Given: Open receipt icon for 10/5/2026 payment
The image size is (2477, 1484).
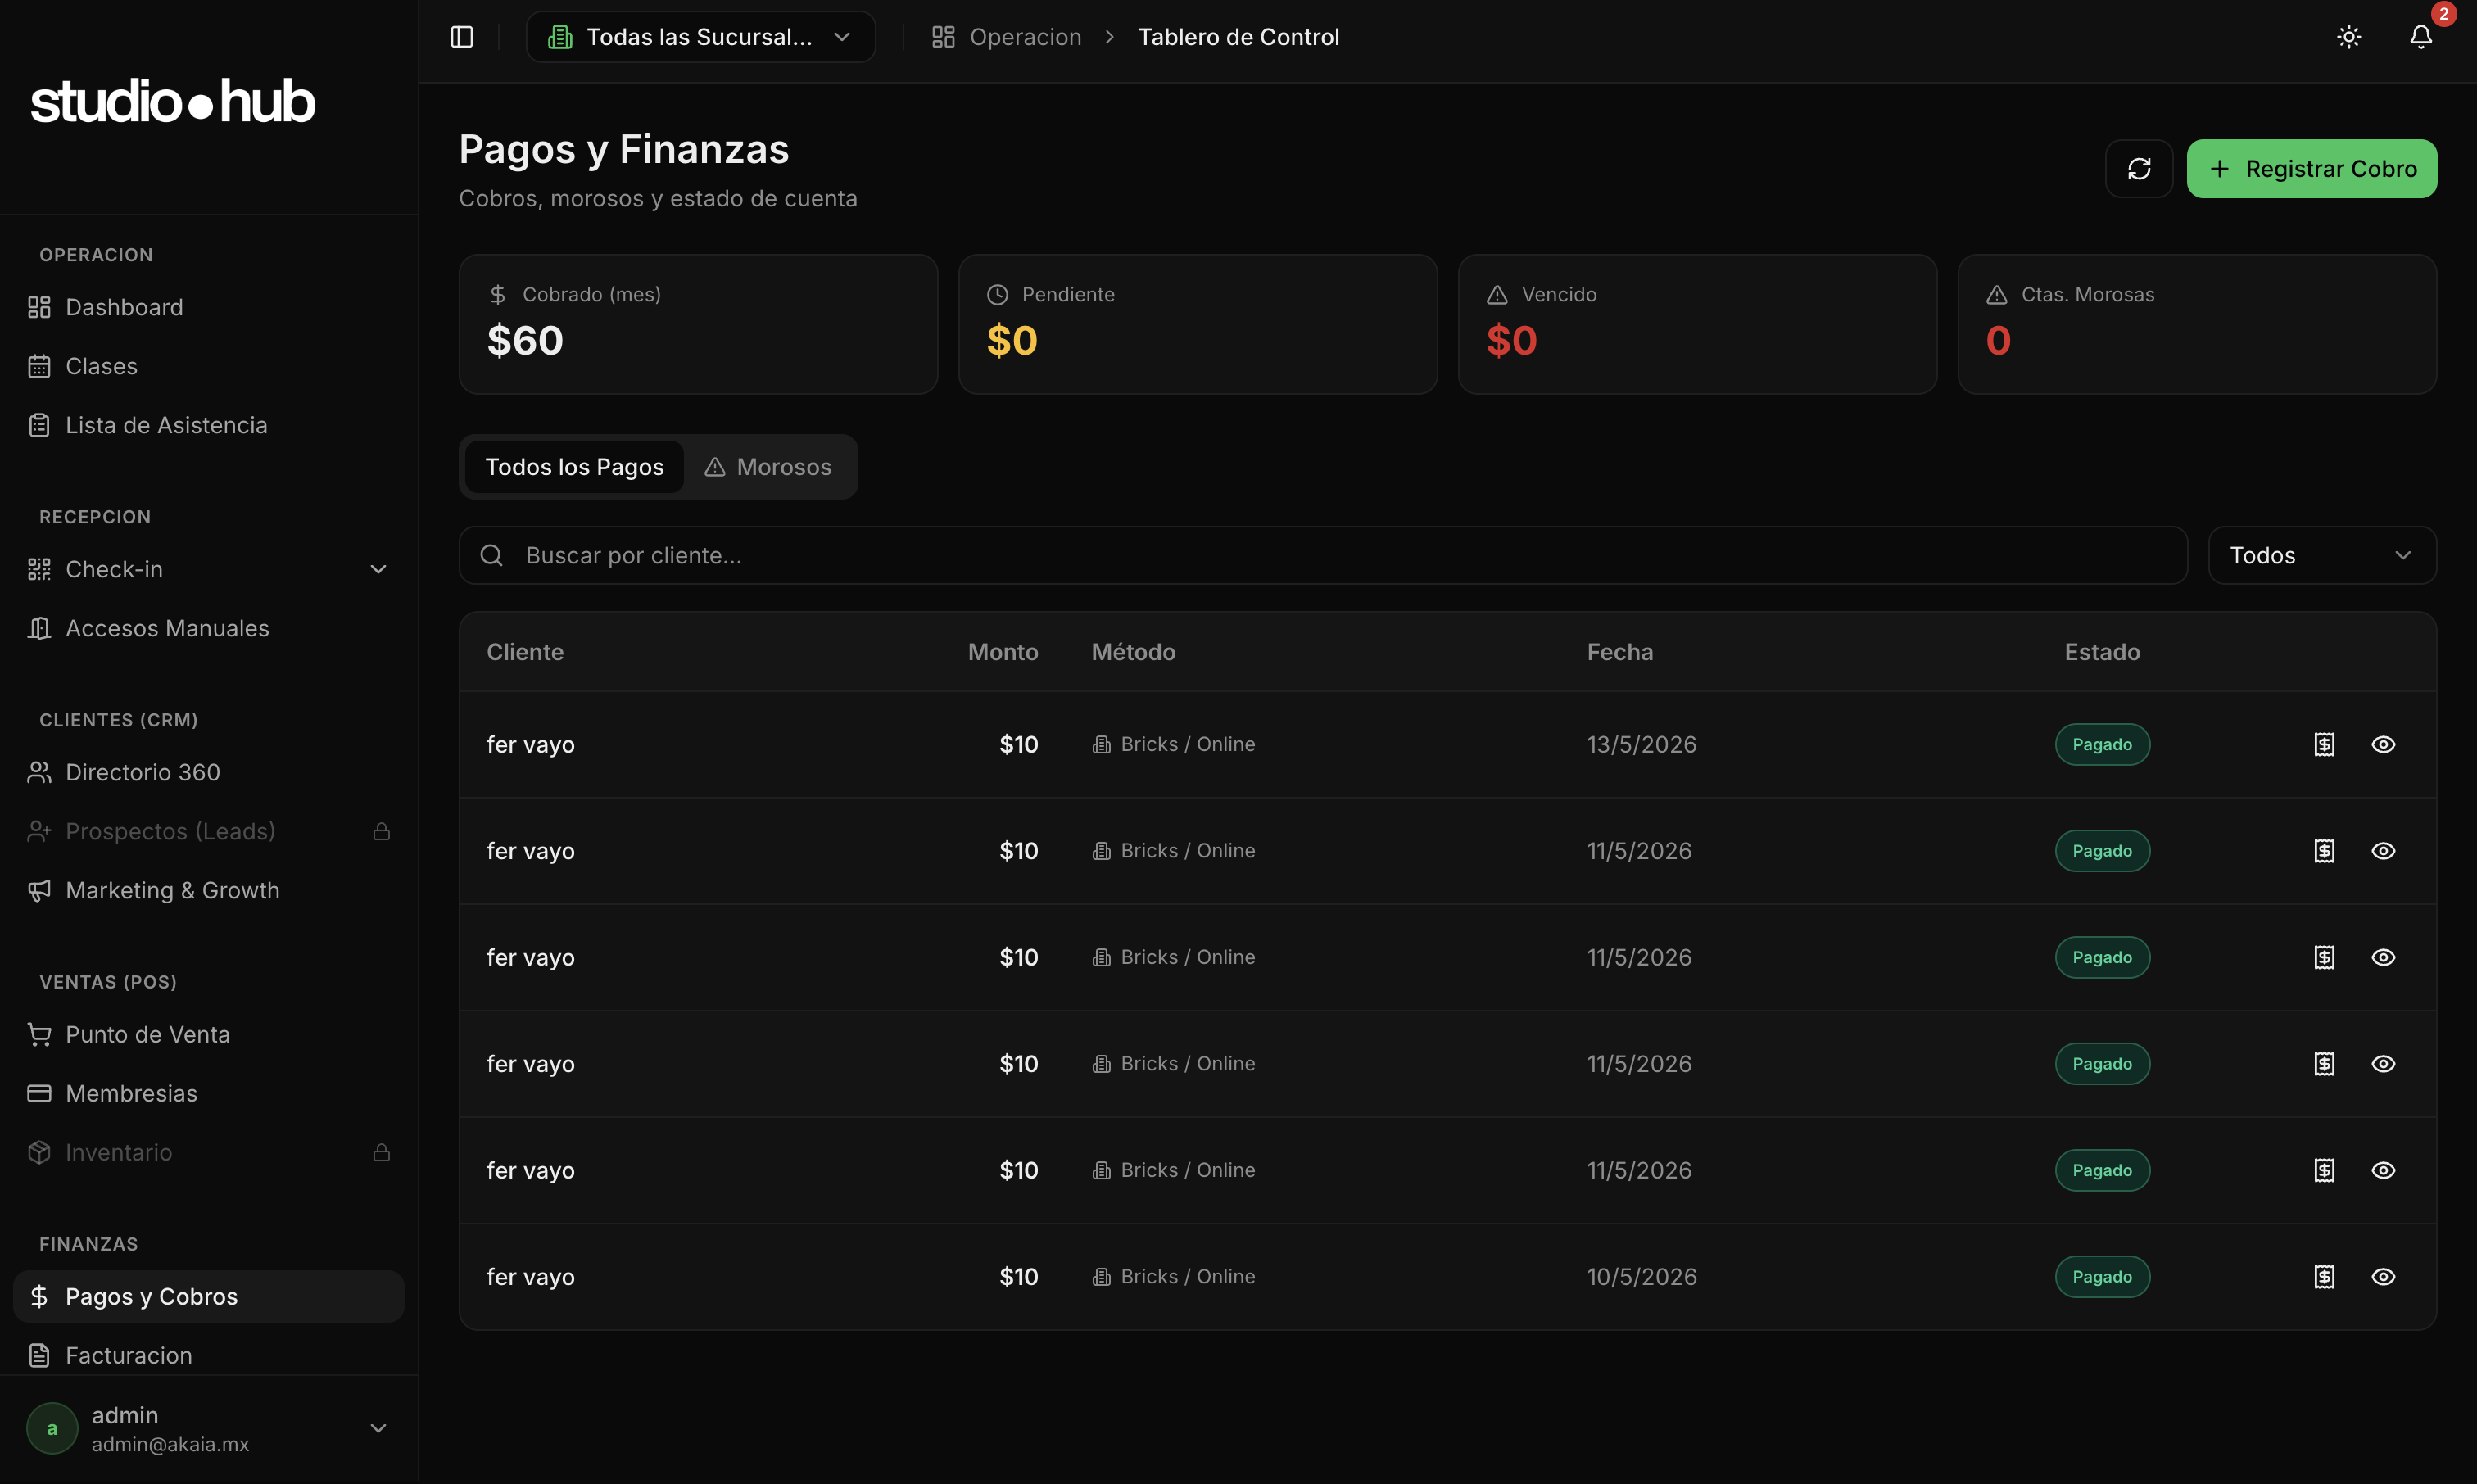Looking at the screenshot, I should 2324,1276.
